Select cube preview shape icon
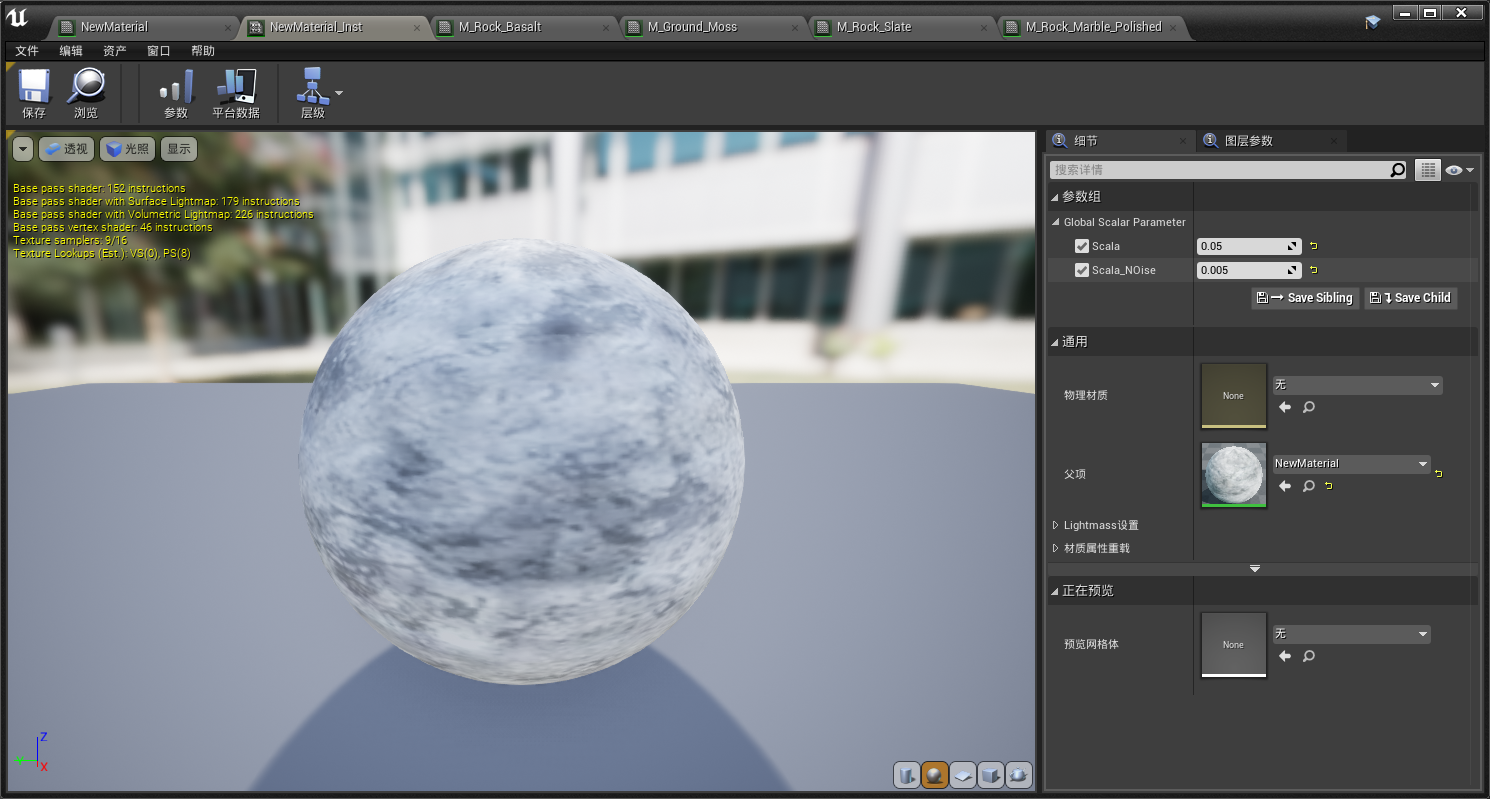Viewport: 1490px width, 799px height. [x=991, y=775]
